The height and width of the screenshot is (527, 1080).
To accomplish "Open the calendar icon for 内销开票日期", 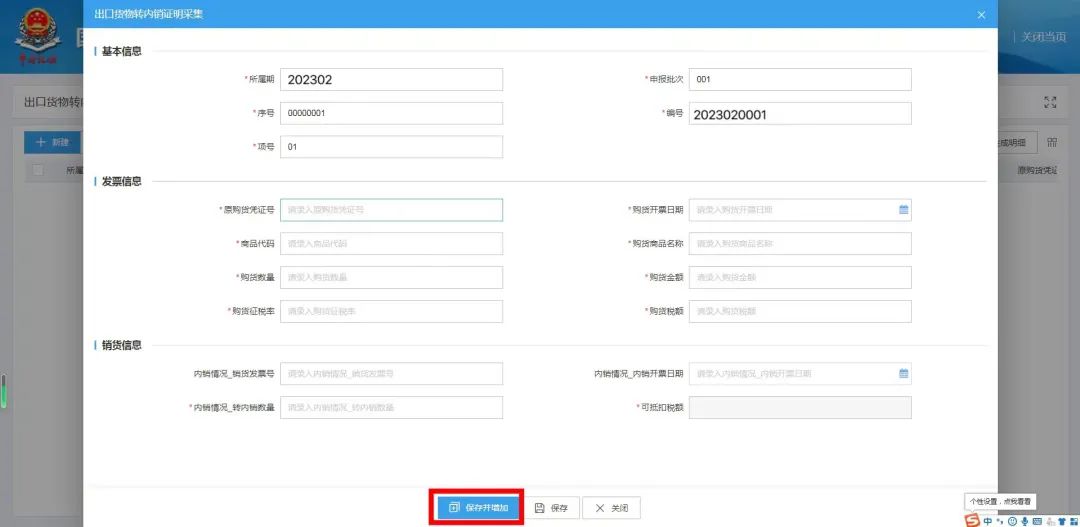I will [x=903, y=374].
